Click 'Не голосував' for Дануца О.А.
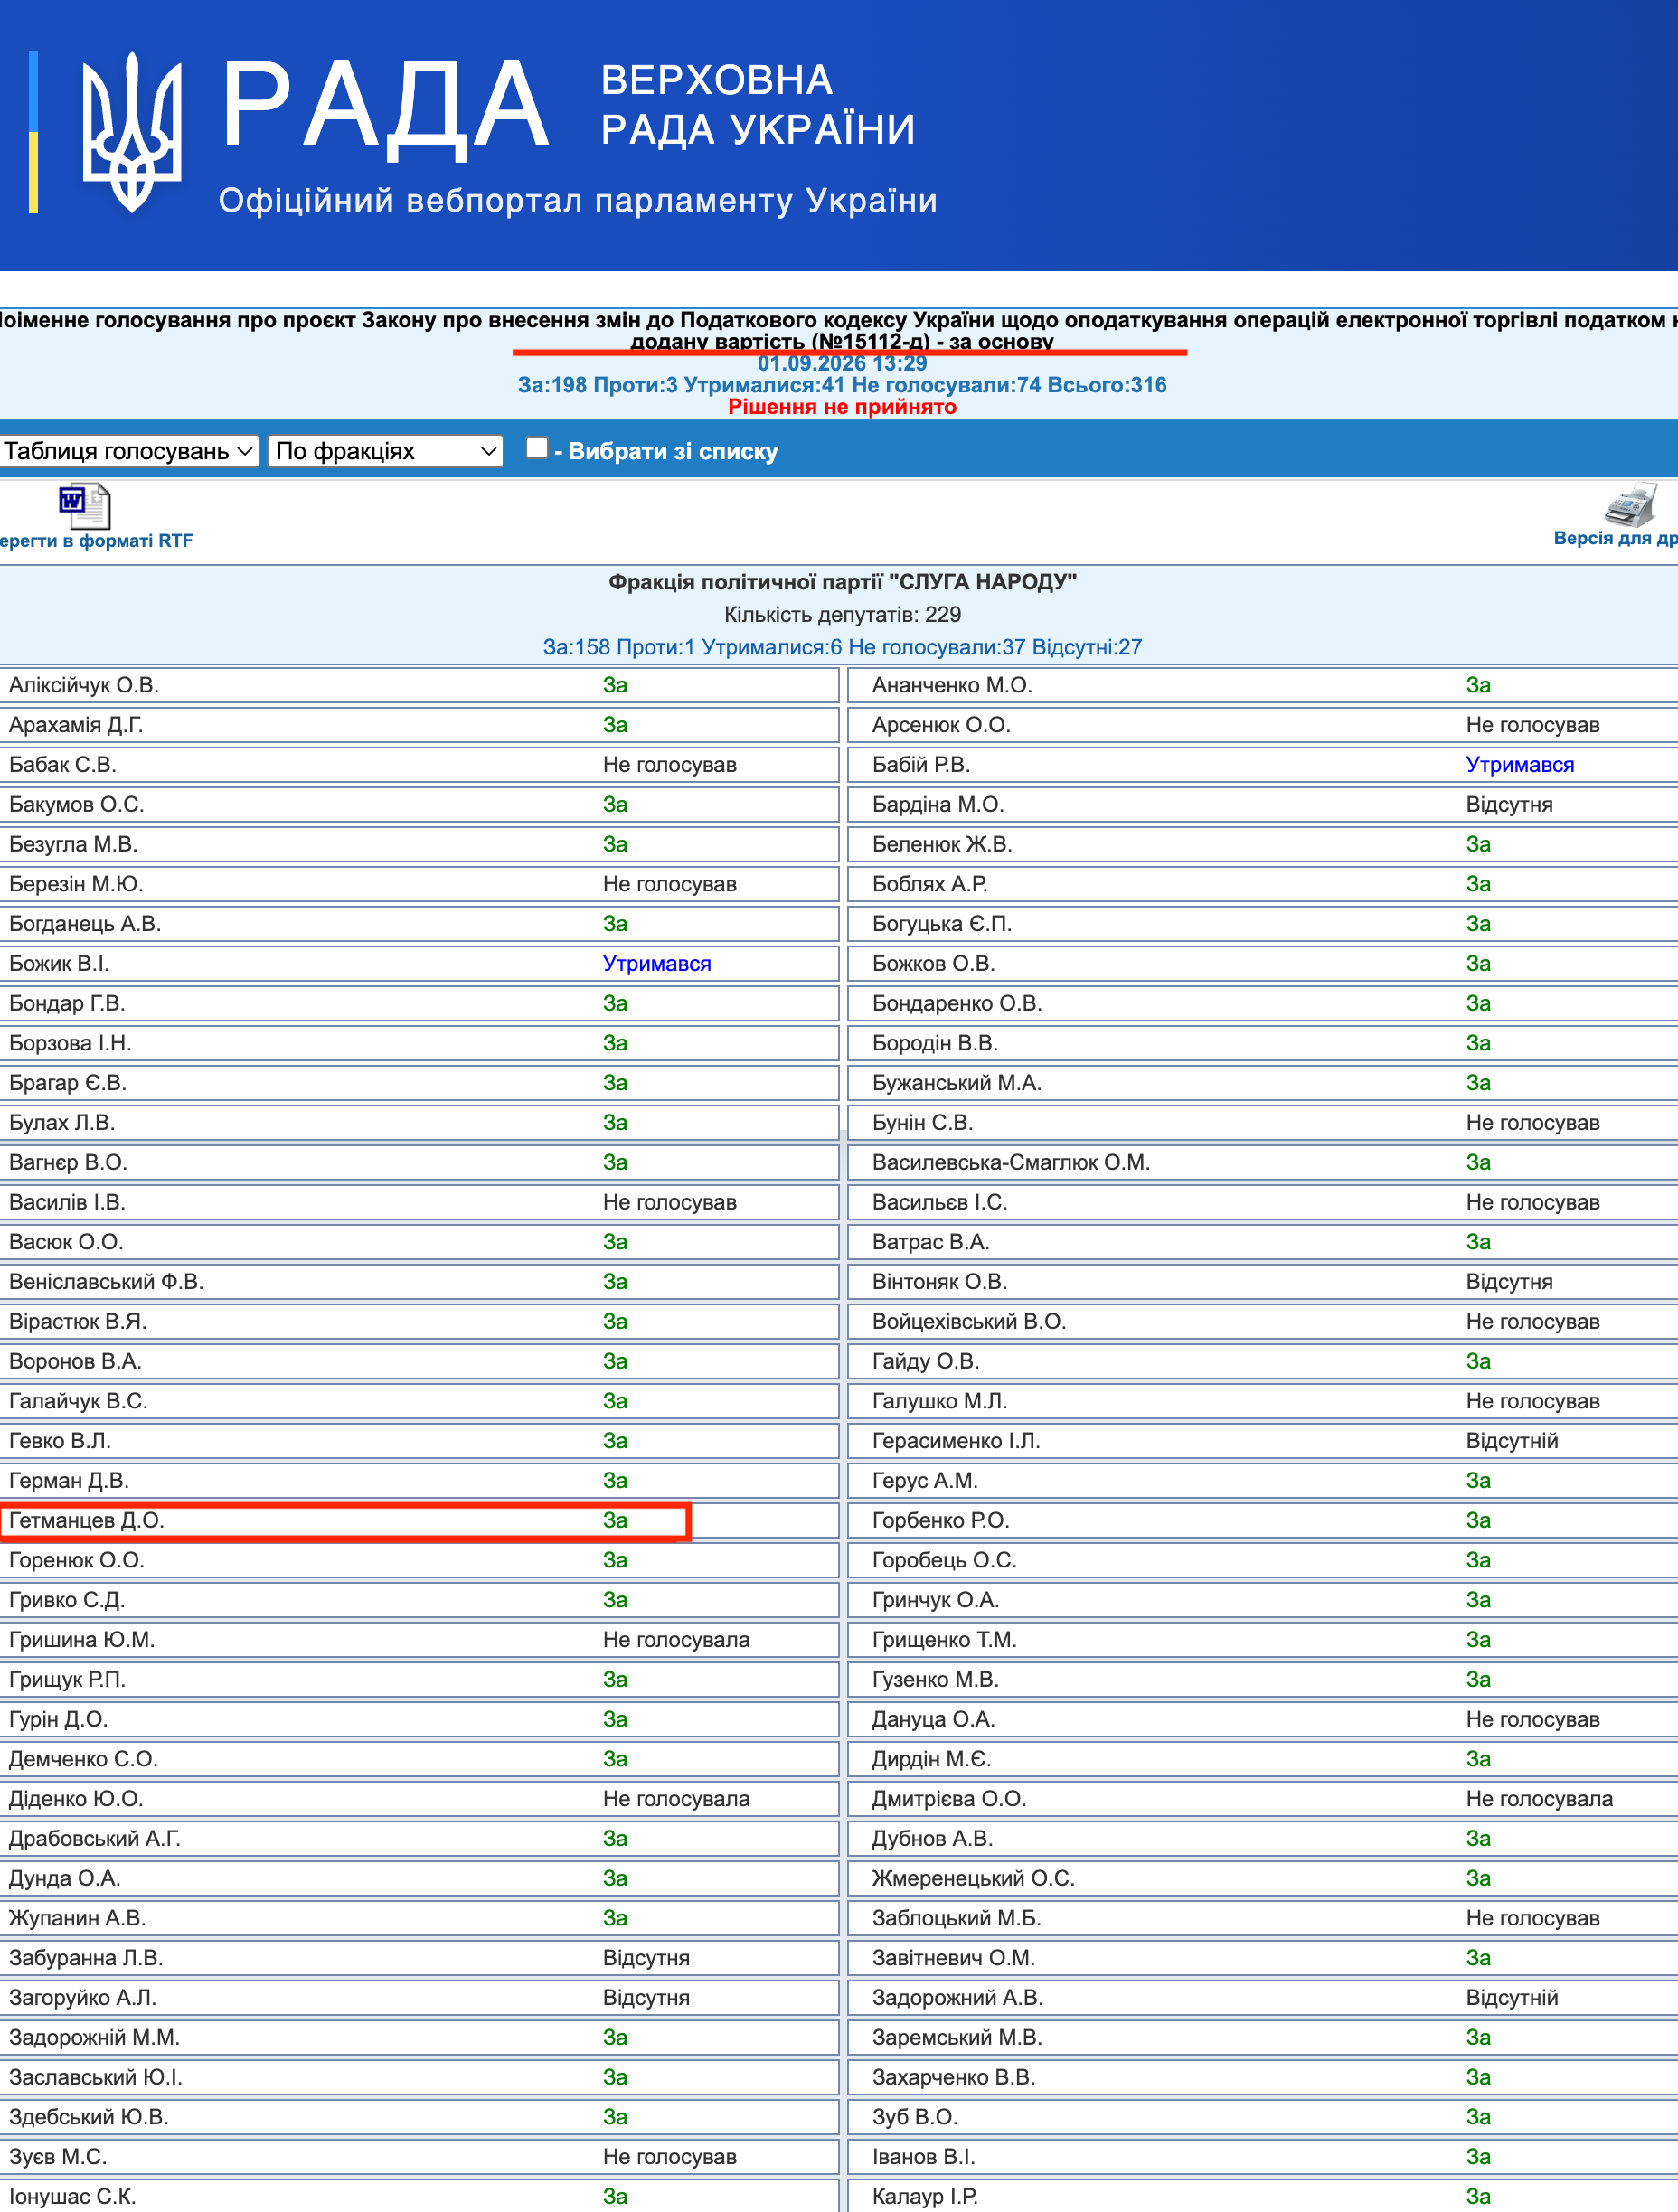Screen dimensions: 1678x2212 [x=1532, y=1719]
